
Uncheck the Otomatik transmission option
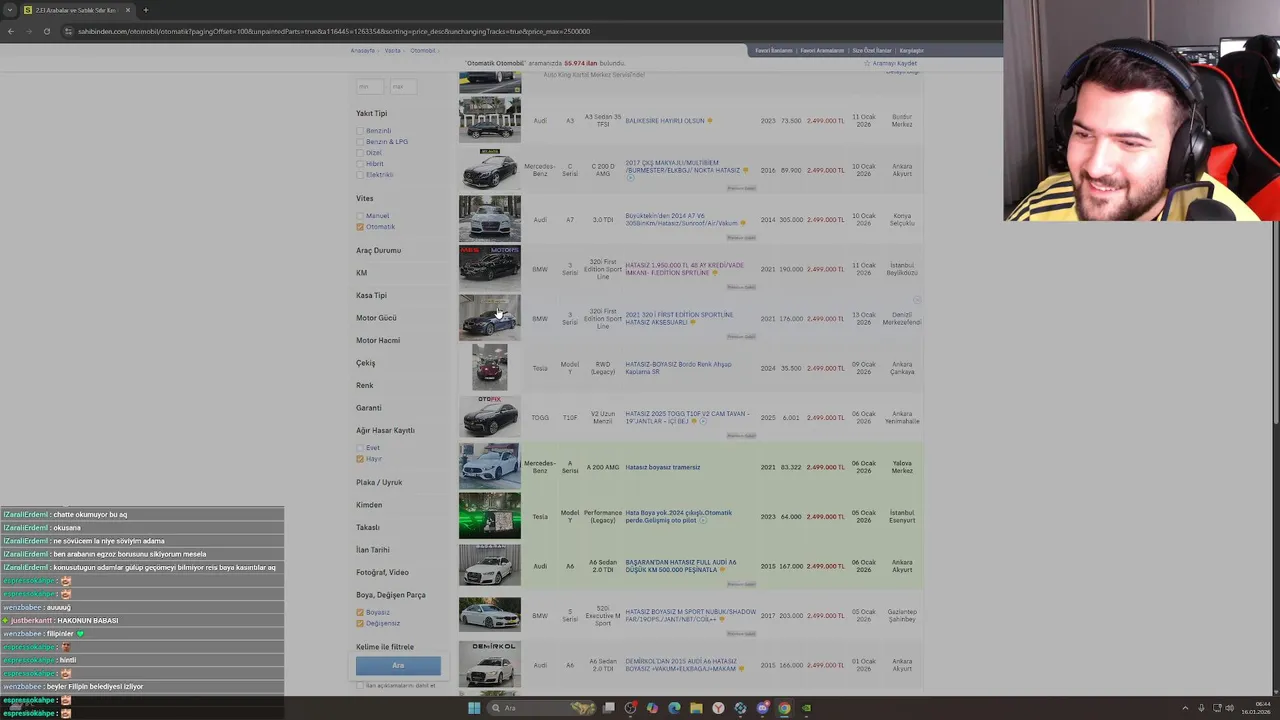[360, 227]
